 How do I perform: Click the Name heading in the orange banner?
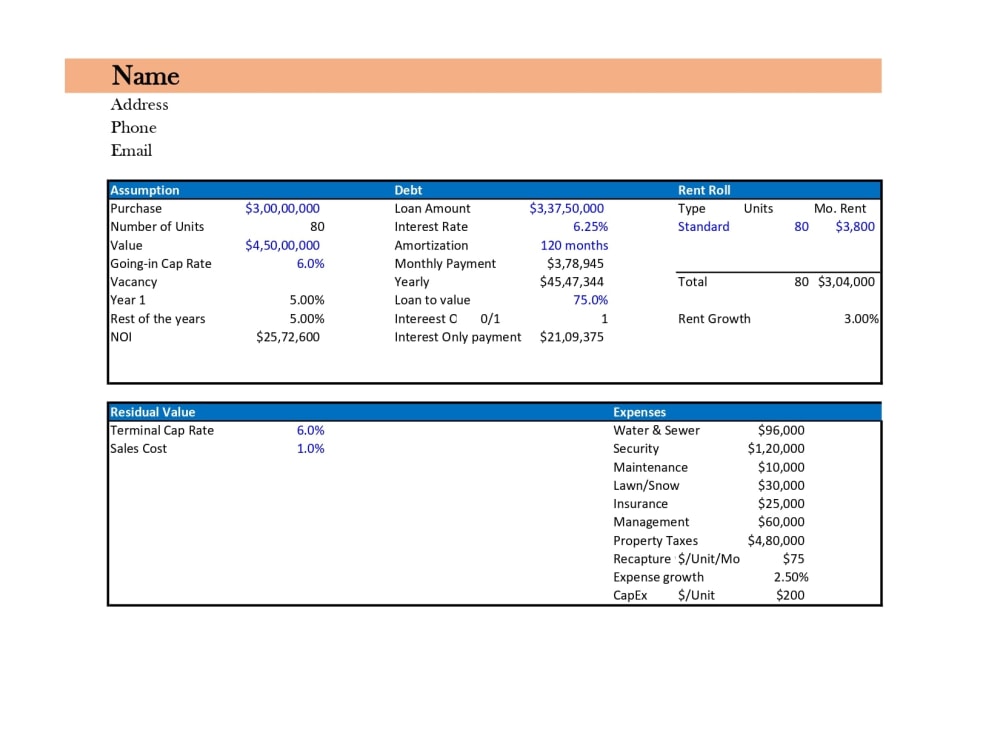pos(145,76)
